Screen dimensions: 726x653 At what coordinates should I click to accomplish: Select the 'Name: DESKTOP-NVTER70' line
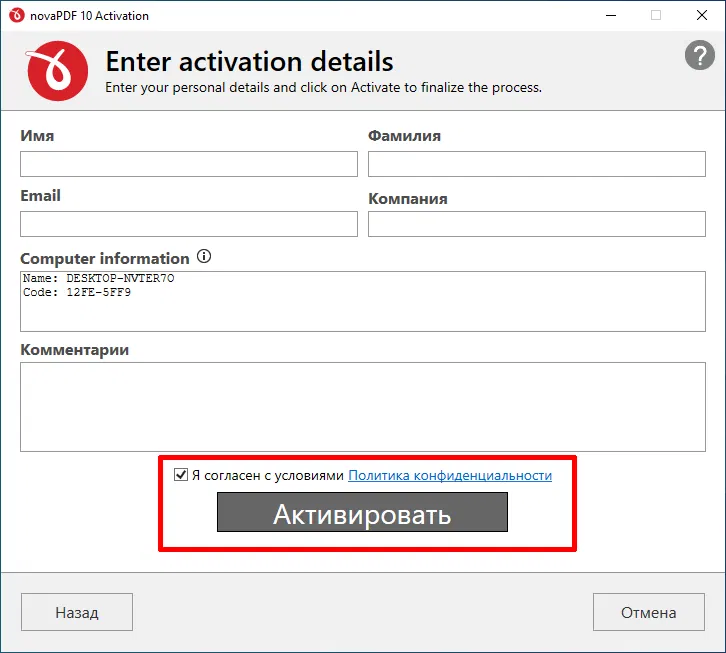pyautogui.click(x=99, y=278)
